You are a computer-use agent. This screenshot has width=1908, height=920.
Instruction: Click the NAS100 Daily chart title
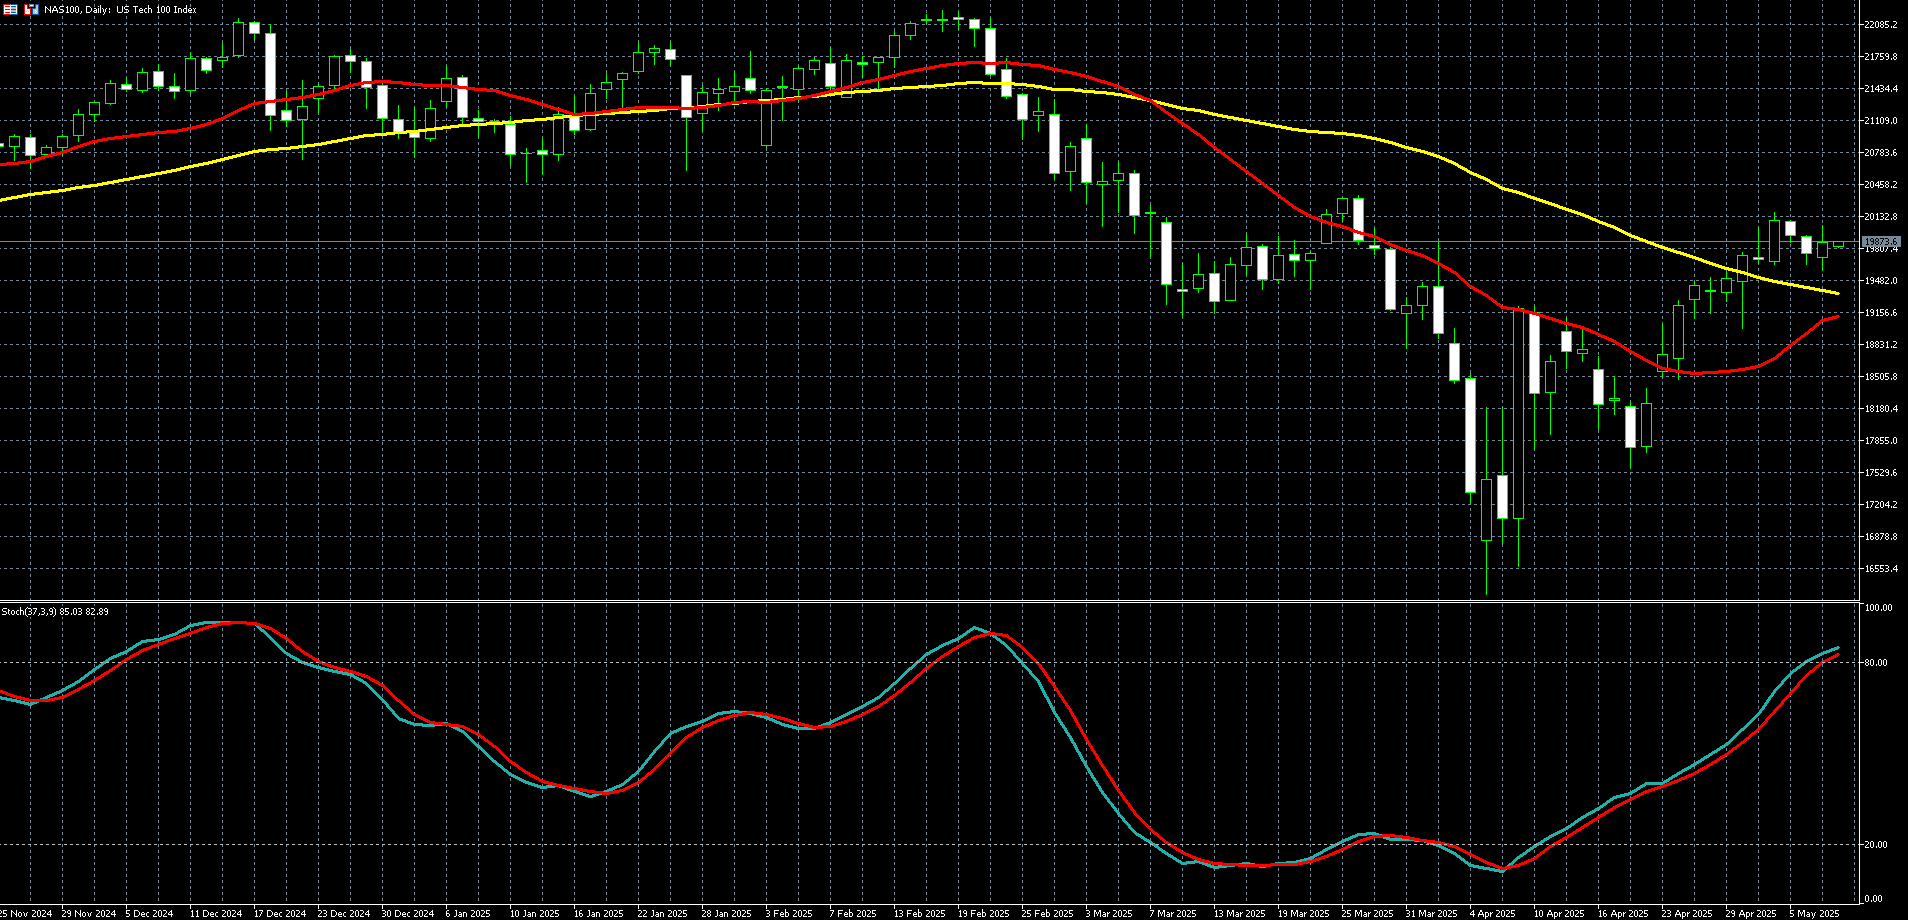click(120, 9)
